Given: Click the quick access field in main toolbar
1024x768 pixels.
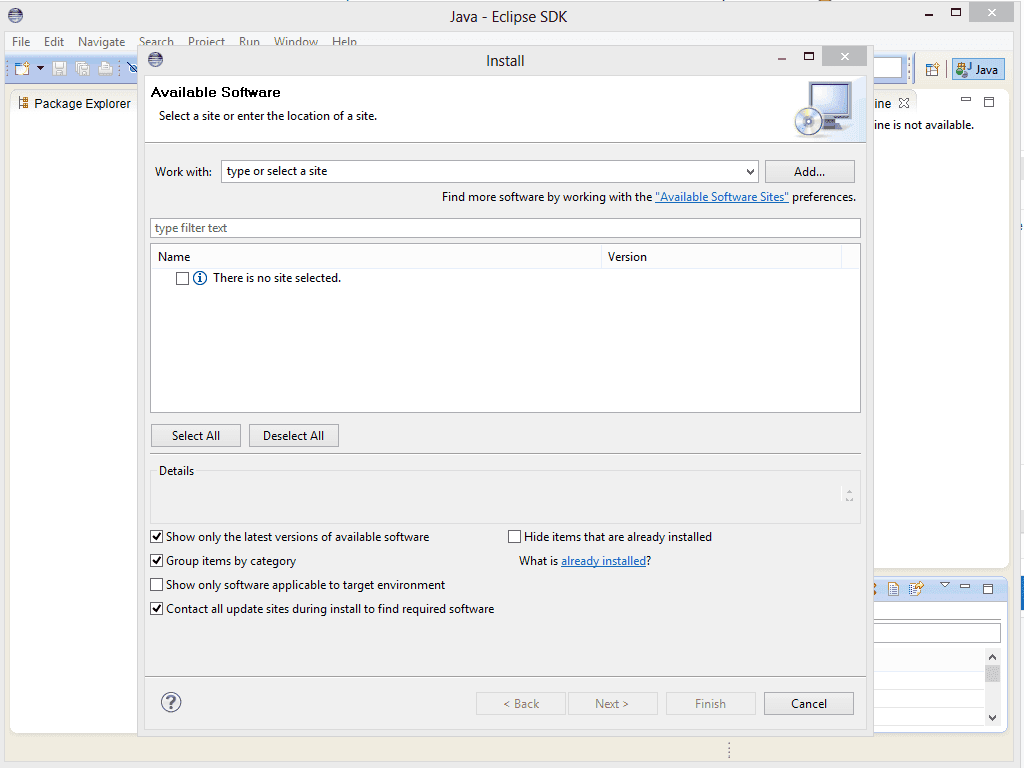Looking at the screenshot, I should [888, 68].
